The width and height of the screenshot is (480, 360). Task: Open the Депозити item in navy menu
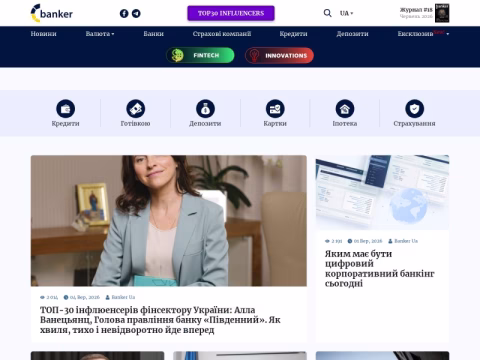[352, 34]
